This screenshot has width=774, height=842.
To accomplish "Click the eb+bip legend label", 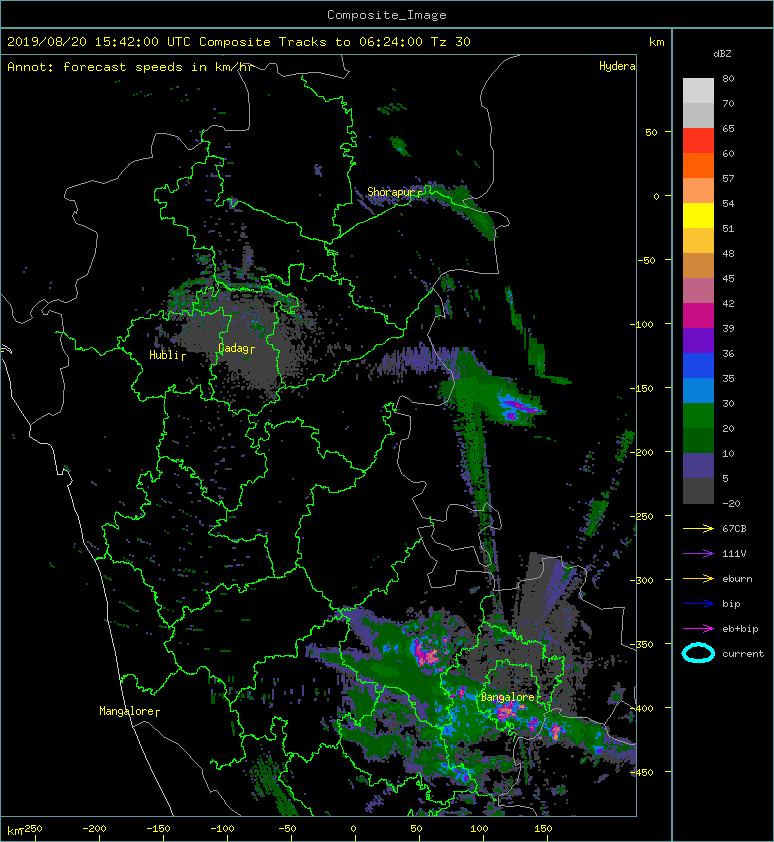I will (740, 629).
